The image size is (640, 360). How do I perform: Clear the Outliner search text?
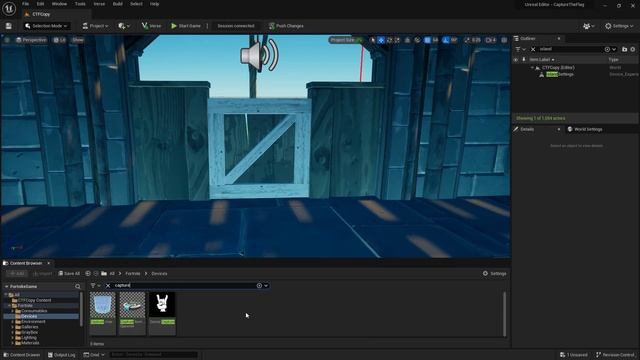[533, 49]
